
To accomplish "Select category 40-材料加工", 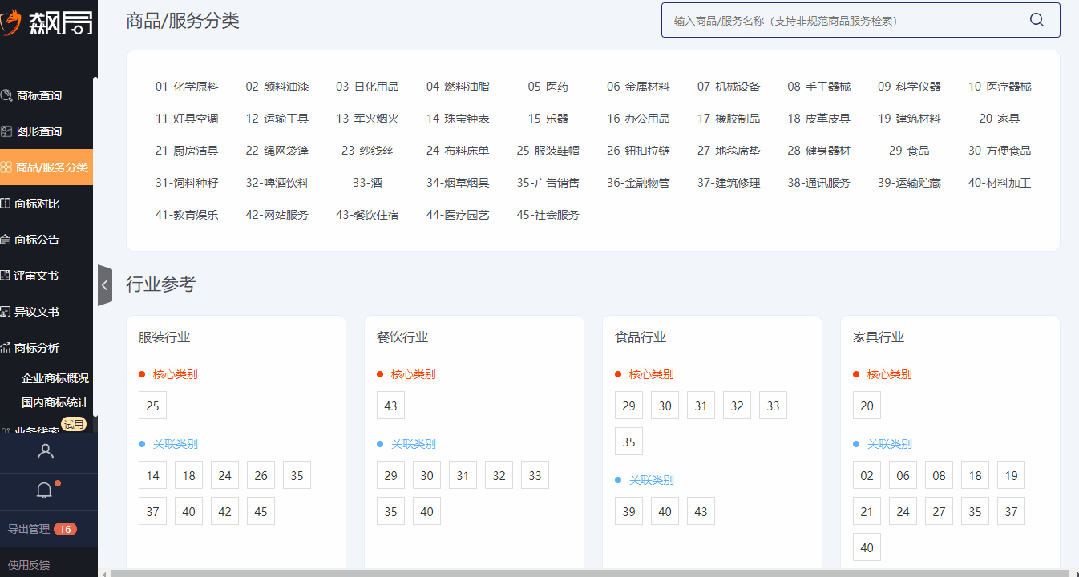I will click(x=1000, y=183).
